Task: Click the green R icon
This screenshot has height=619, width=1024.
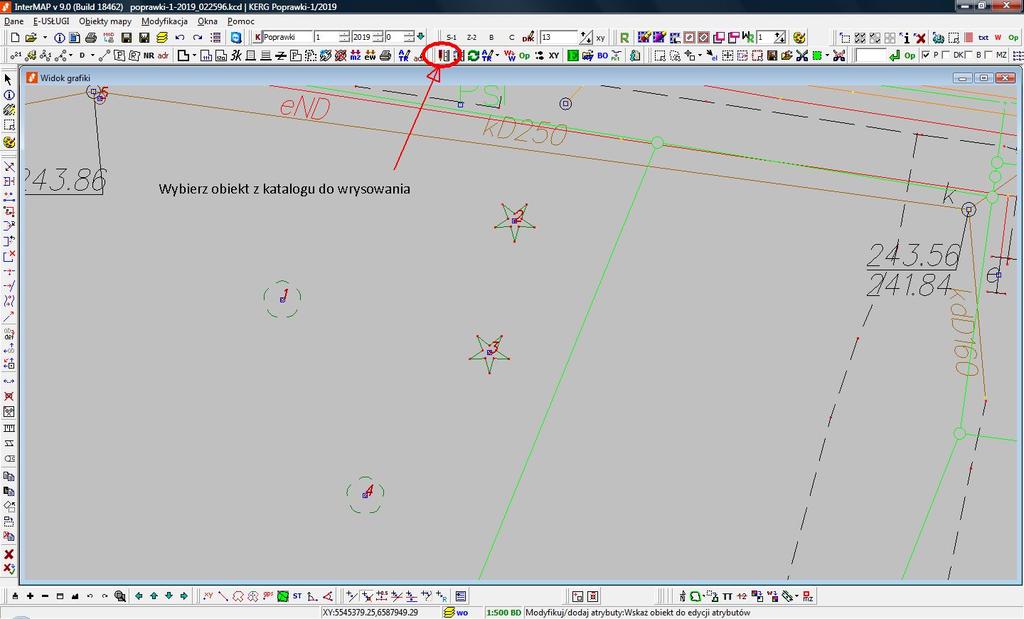Action: click(x=624, y=37)
